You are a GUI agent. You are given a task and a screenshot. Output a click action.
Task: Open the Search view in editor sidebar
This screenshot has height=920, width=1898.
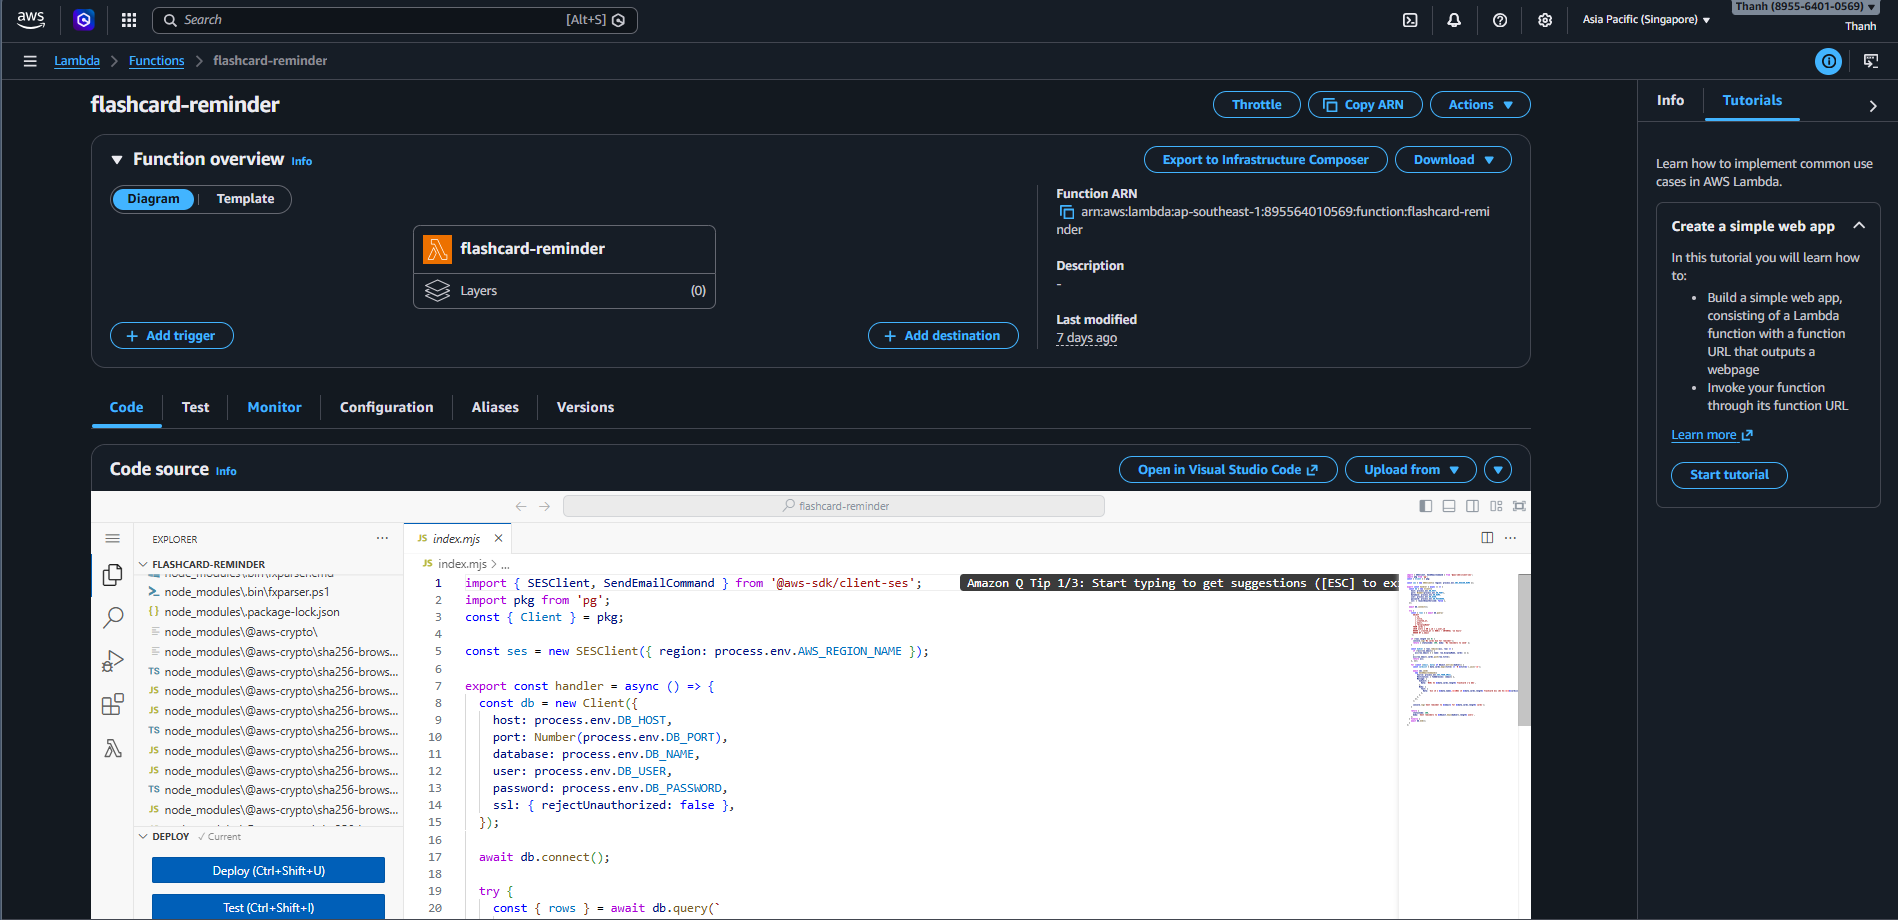113,618
